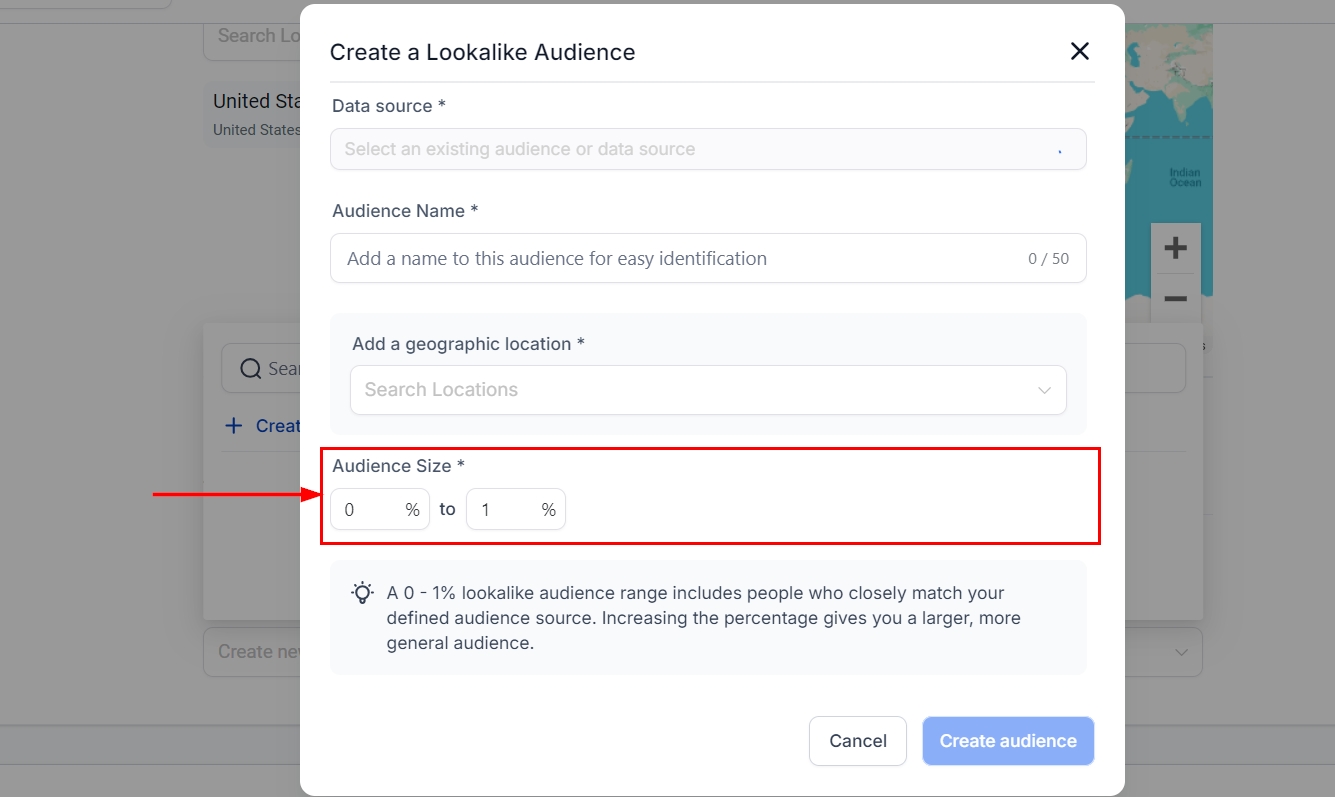Viewport: 1335px width, 797px height.
Task: Click the loading indicator in Data source field
Action: click(1059, 150)
